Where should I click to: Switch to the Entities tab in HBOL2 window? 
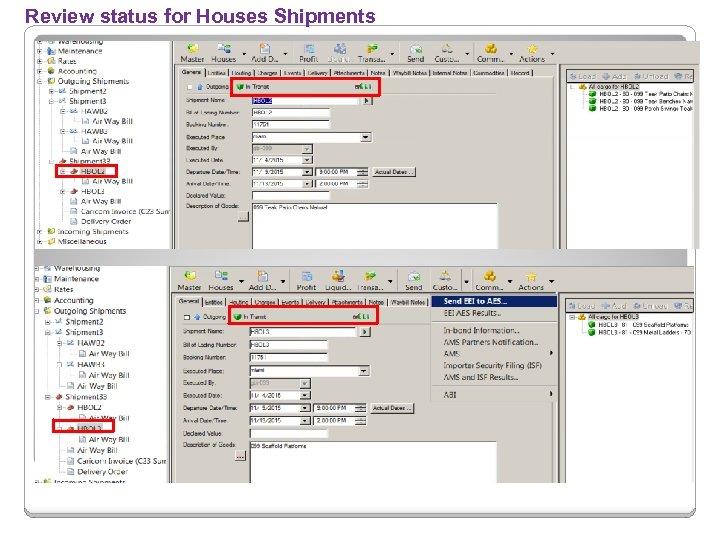point(216,73)
